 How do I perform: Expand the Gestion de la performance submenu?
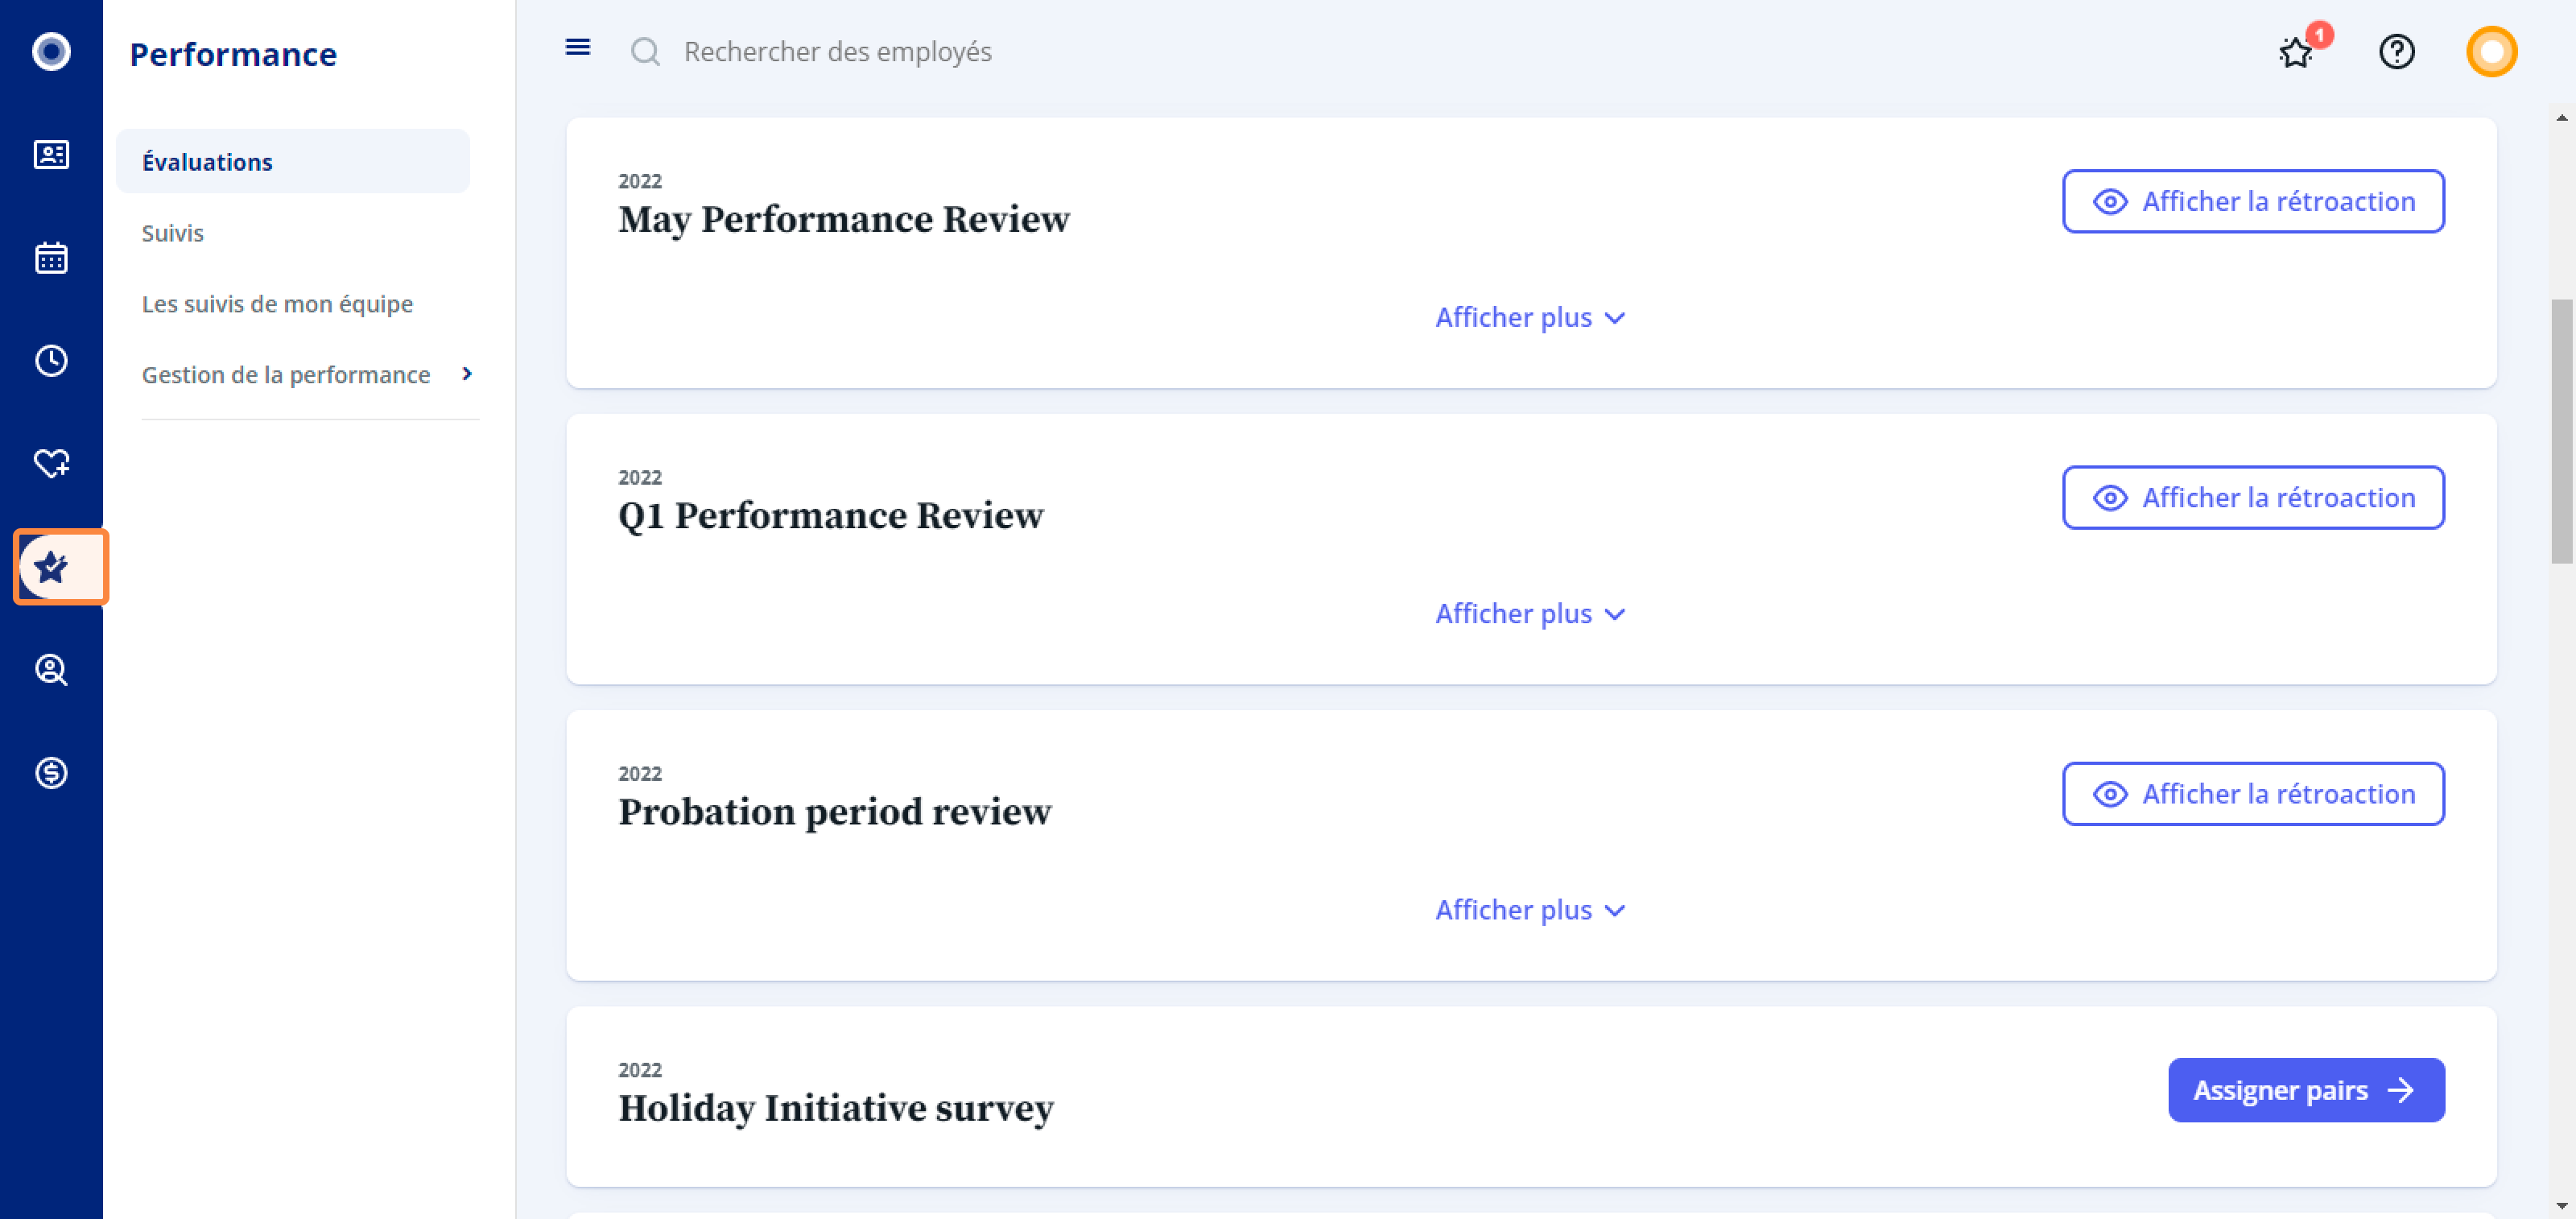(x=307, y=374)
